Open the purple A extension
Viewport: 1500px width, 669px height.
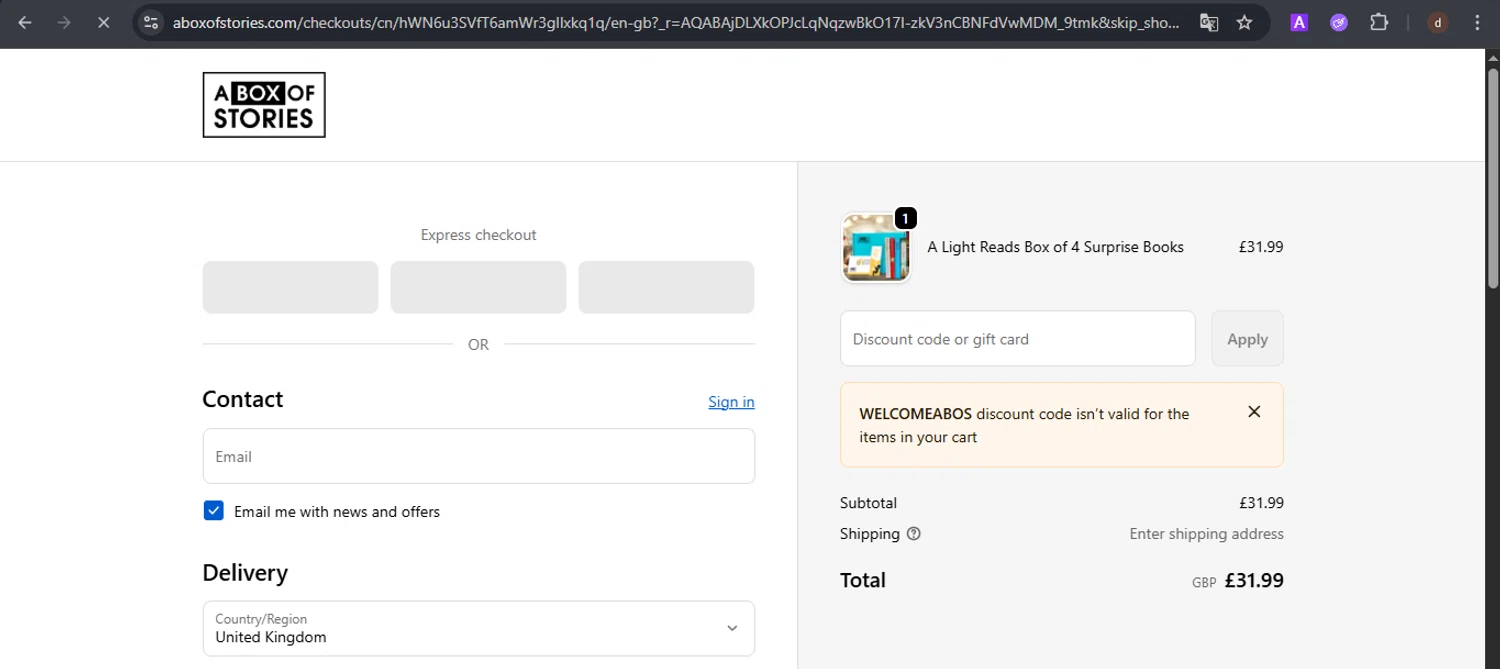click(x=1299, y=22)
